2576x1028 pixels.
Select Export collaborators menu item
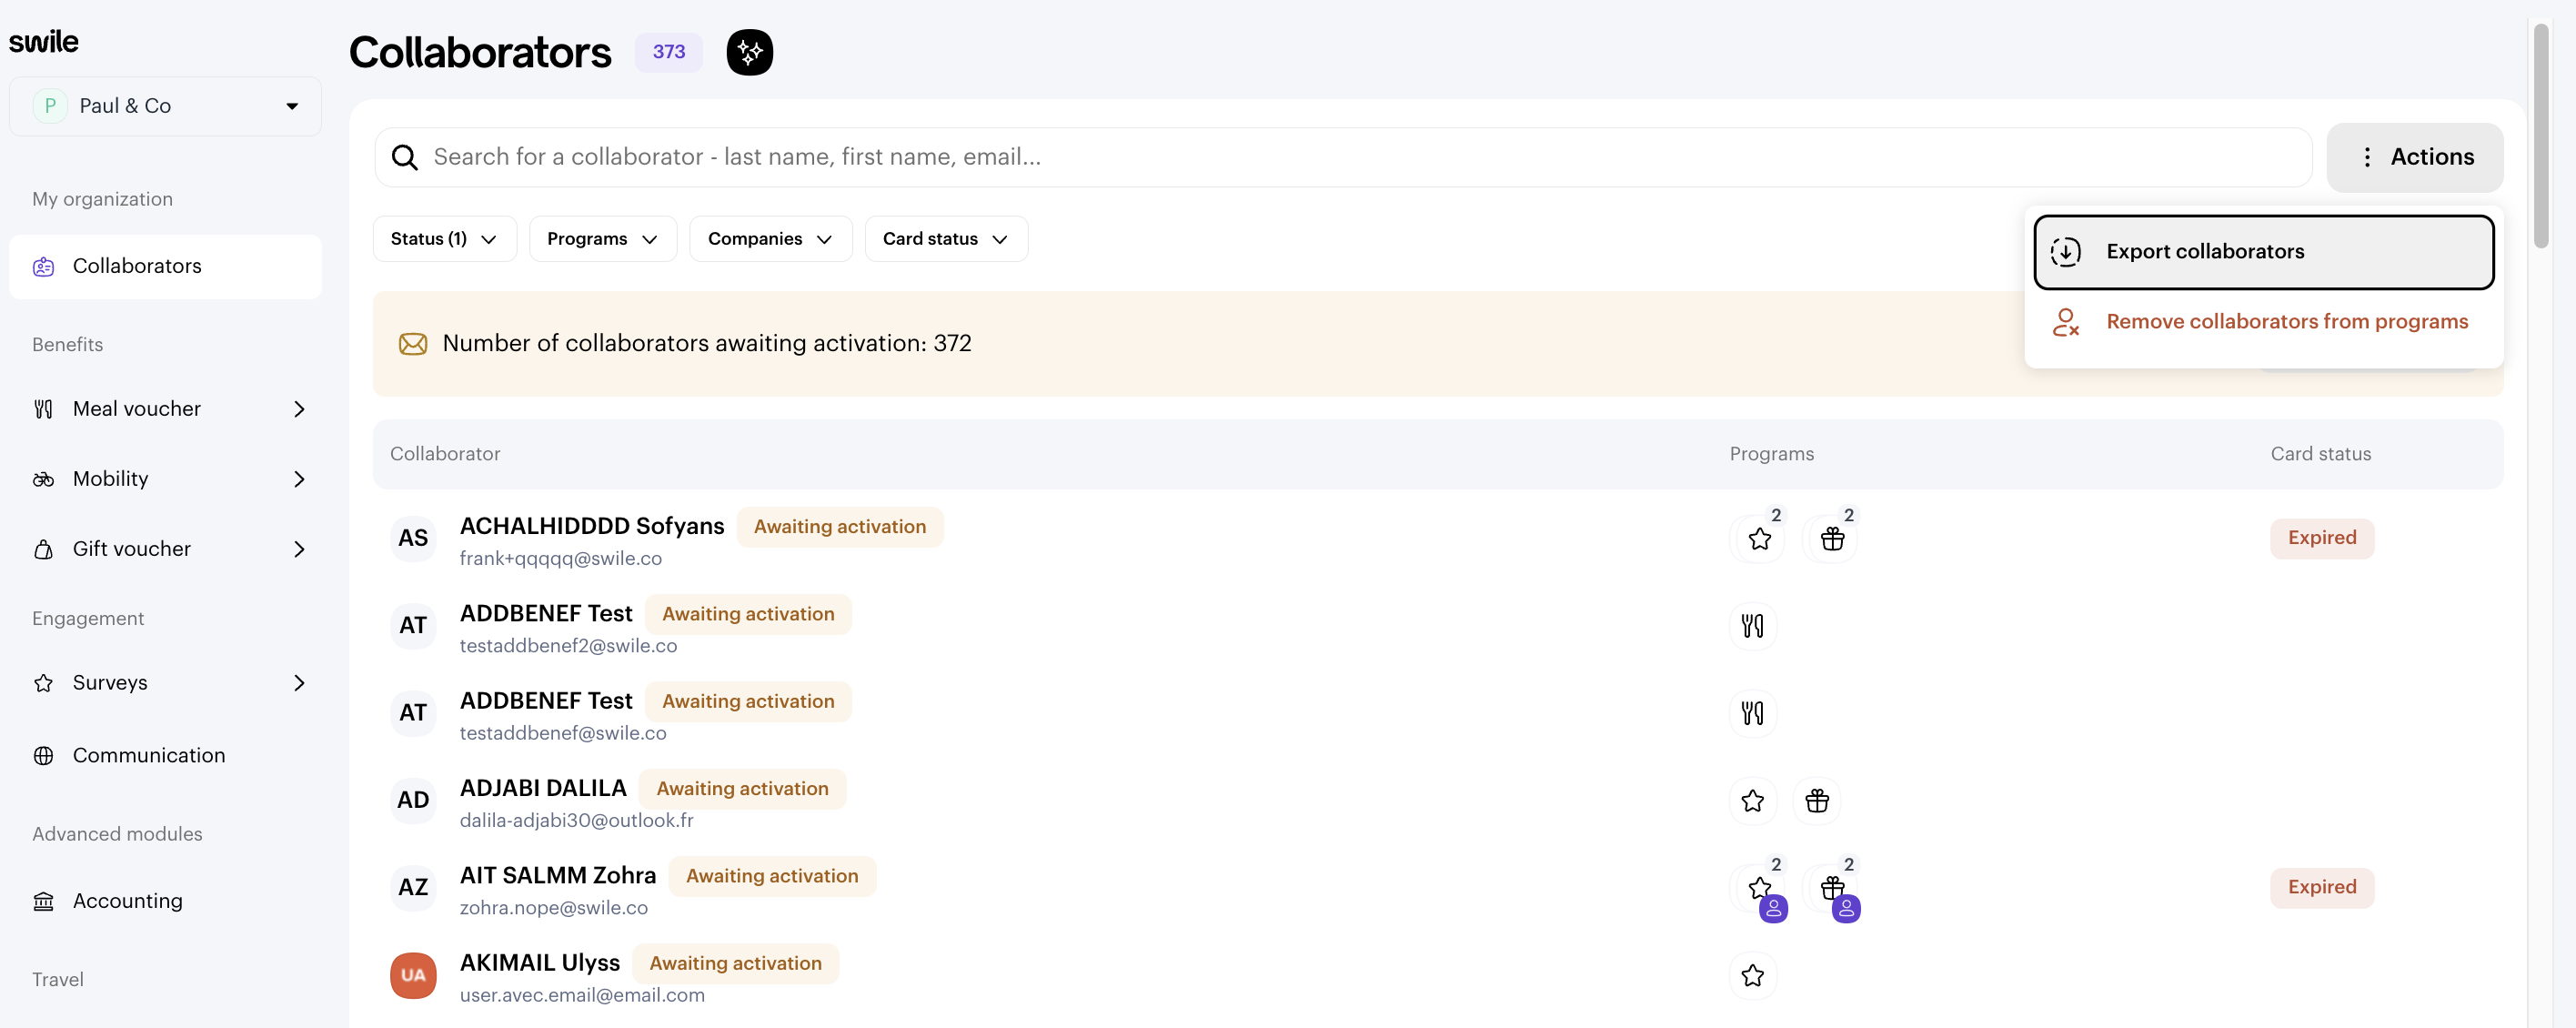tap(2263, 252)
